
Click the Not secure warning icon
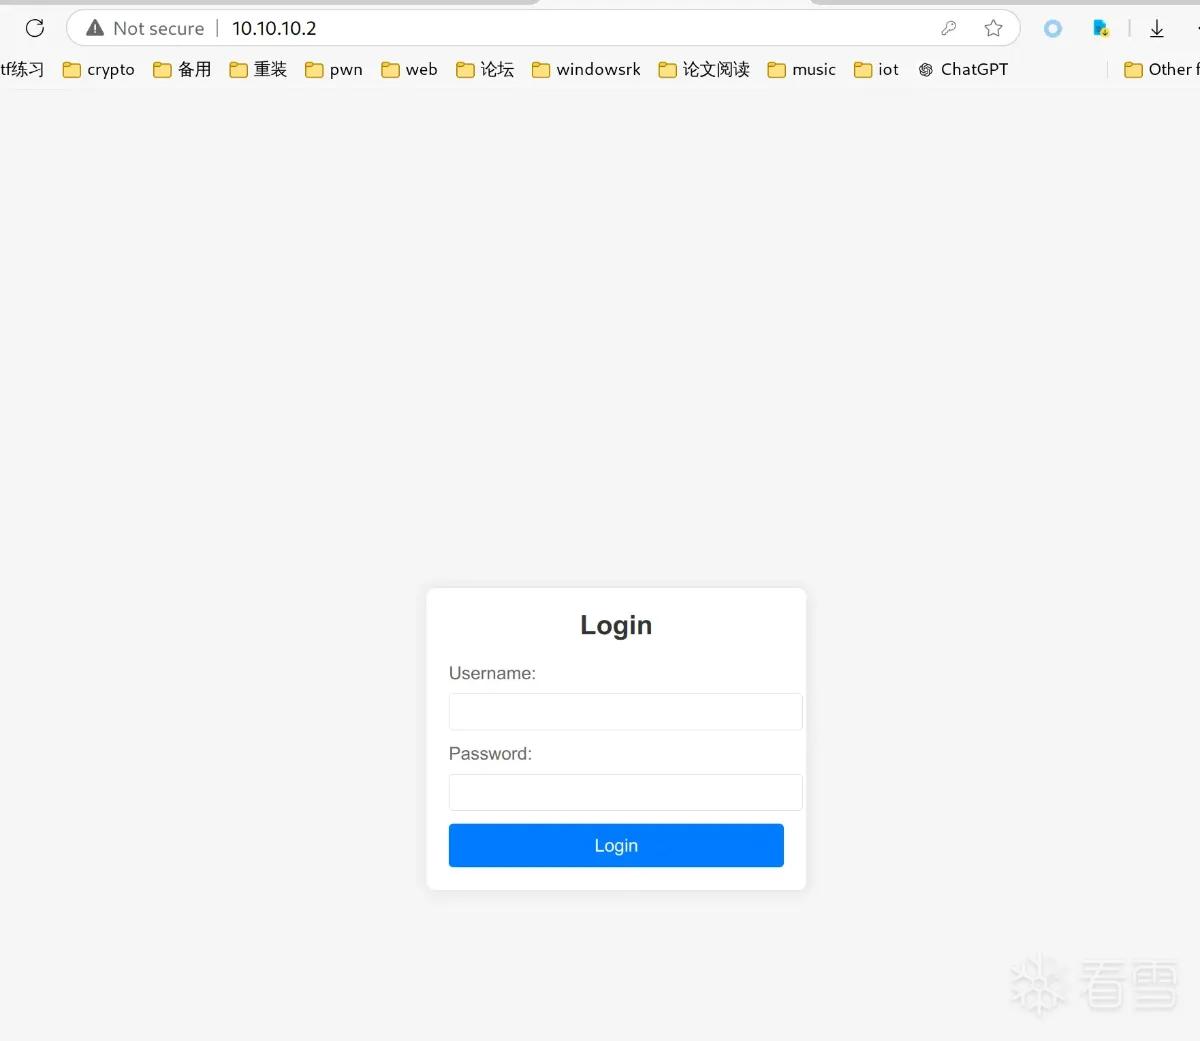(x=95, y=28)
